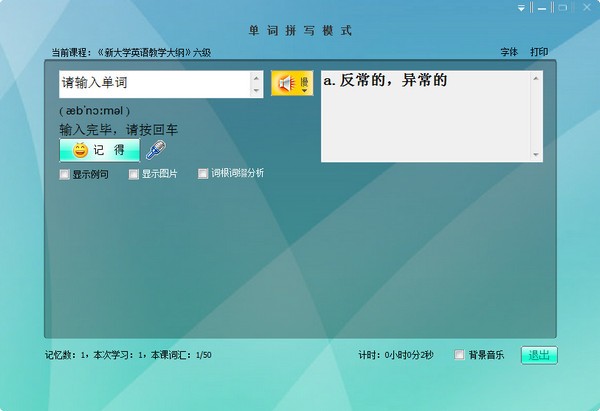The width and height of the screenshot is (600, 411).
Task: Click the 当前课程 course name label
Action: (131, 52)
